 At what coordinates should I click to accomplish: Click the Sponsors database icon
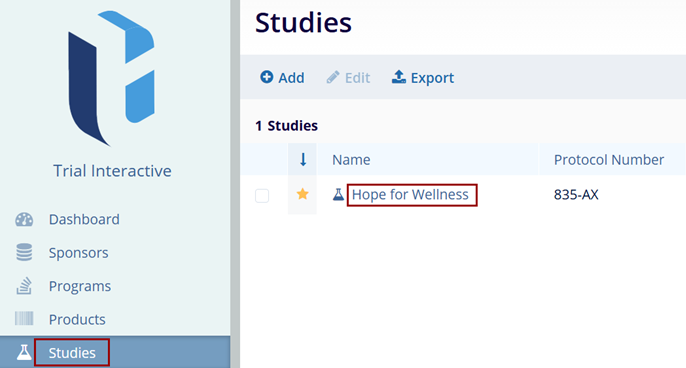(24, 252)
